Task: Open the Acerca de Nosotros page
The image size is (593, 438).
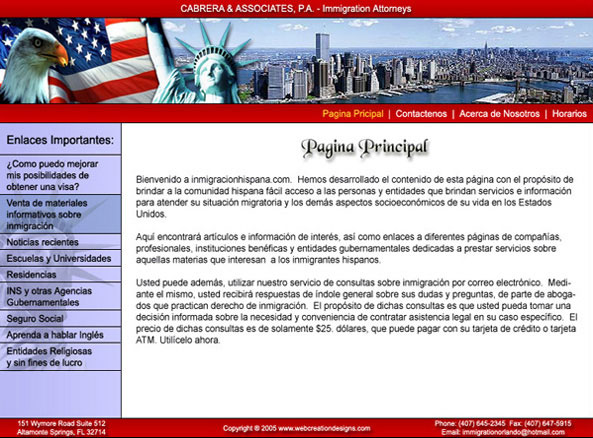Action: [x=499, y=114]
